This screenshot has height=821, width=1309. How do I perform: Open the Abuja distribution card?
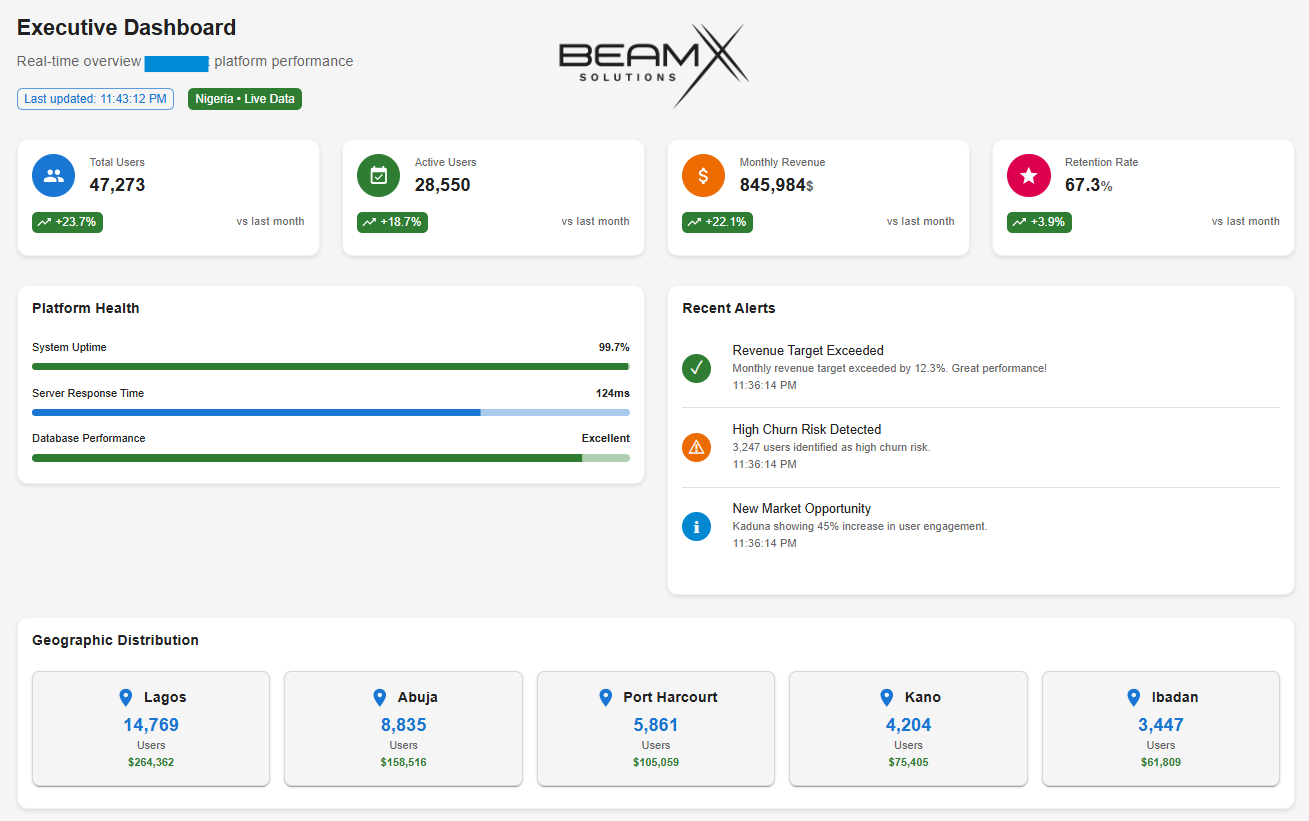click(403, 729)
